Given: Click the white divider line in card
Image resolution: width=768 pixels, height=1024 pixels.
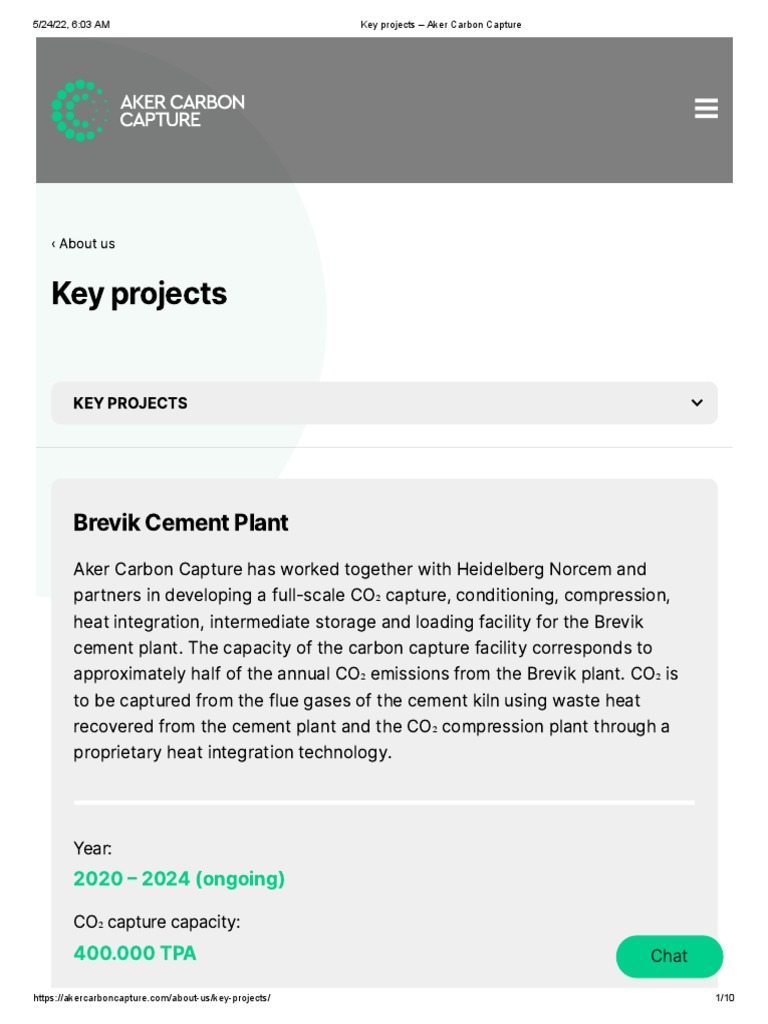Looking at the screenshot, I should click(384, 802).
